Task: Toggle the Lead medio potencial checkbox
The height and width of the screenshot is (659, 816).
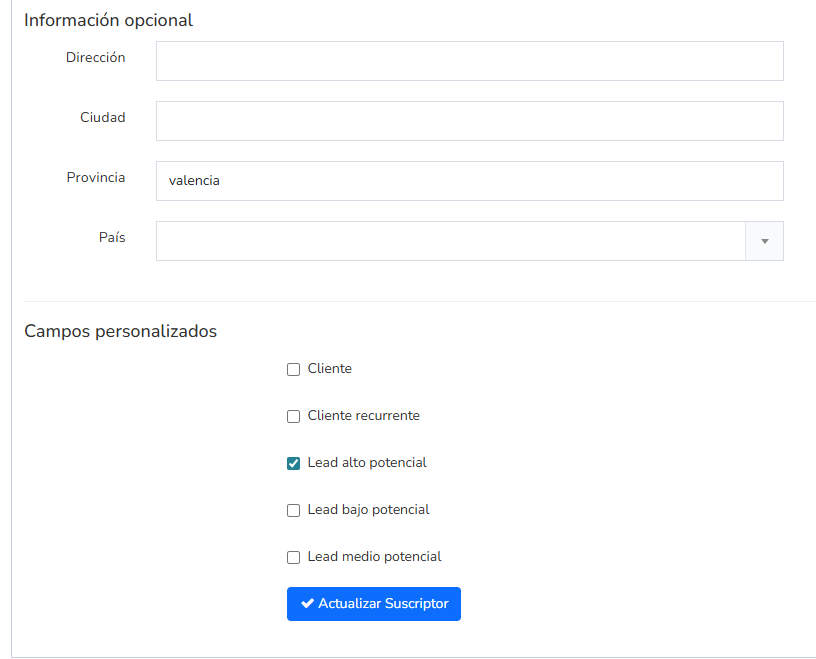Action: tap(293, 557)
